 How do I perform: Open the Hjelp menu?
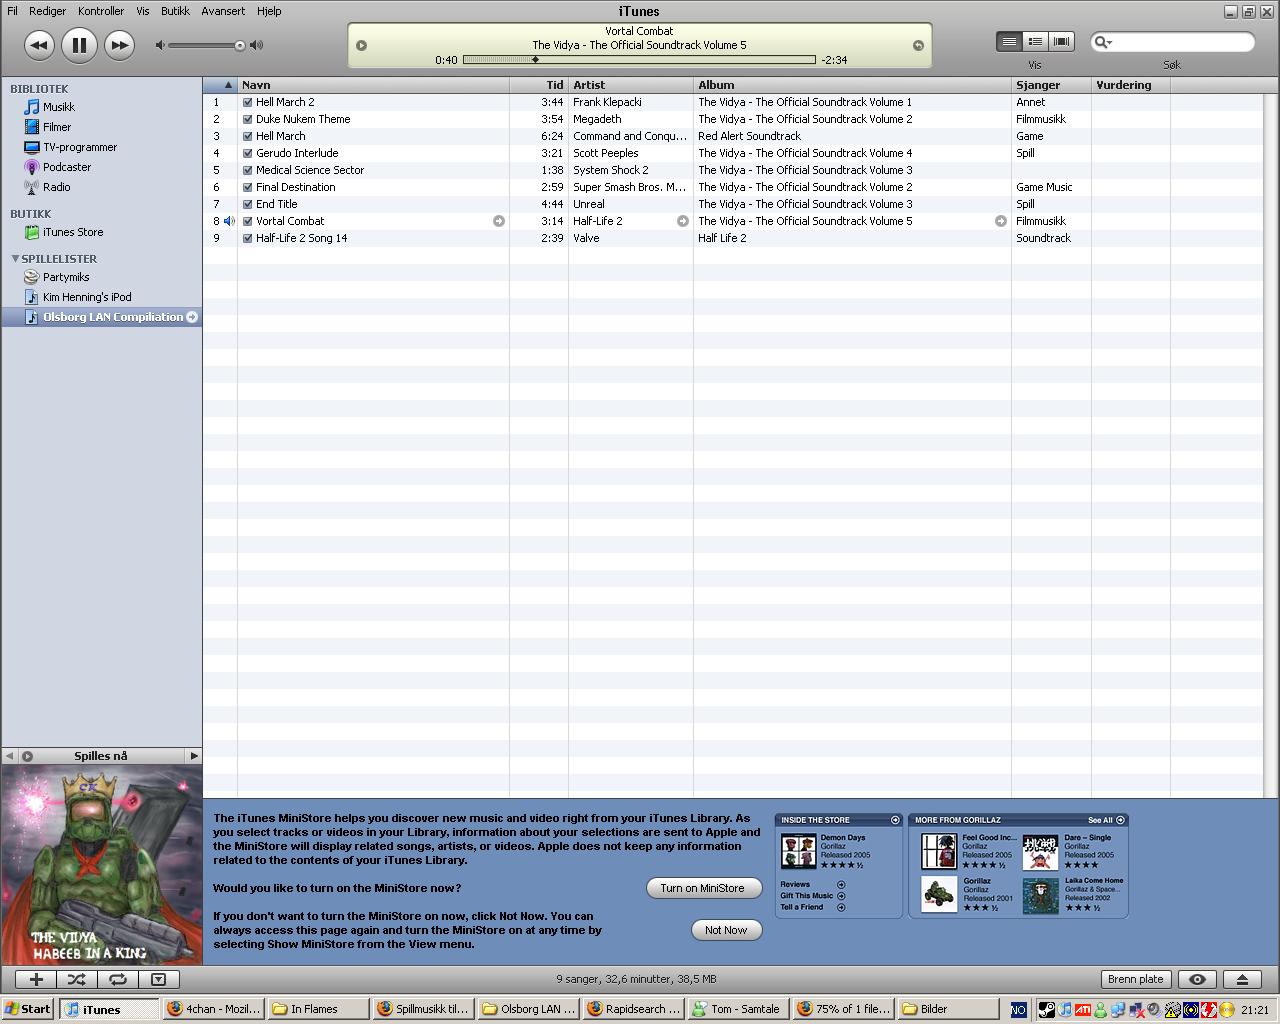point(269,11)
